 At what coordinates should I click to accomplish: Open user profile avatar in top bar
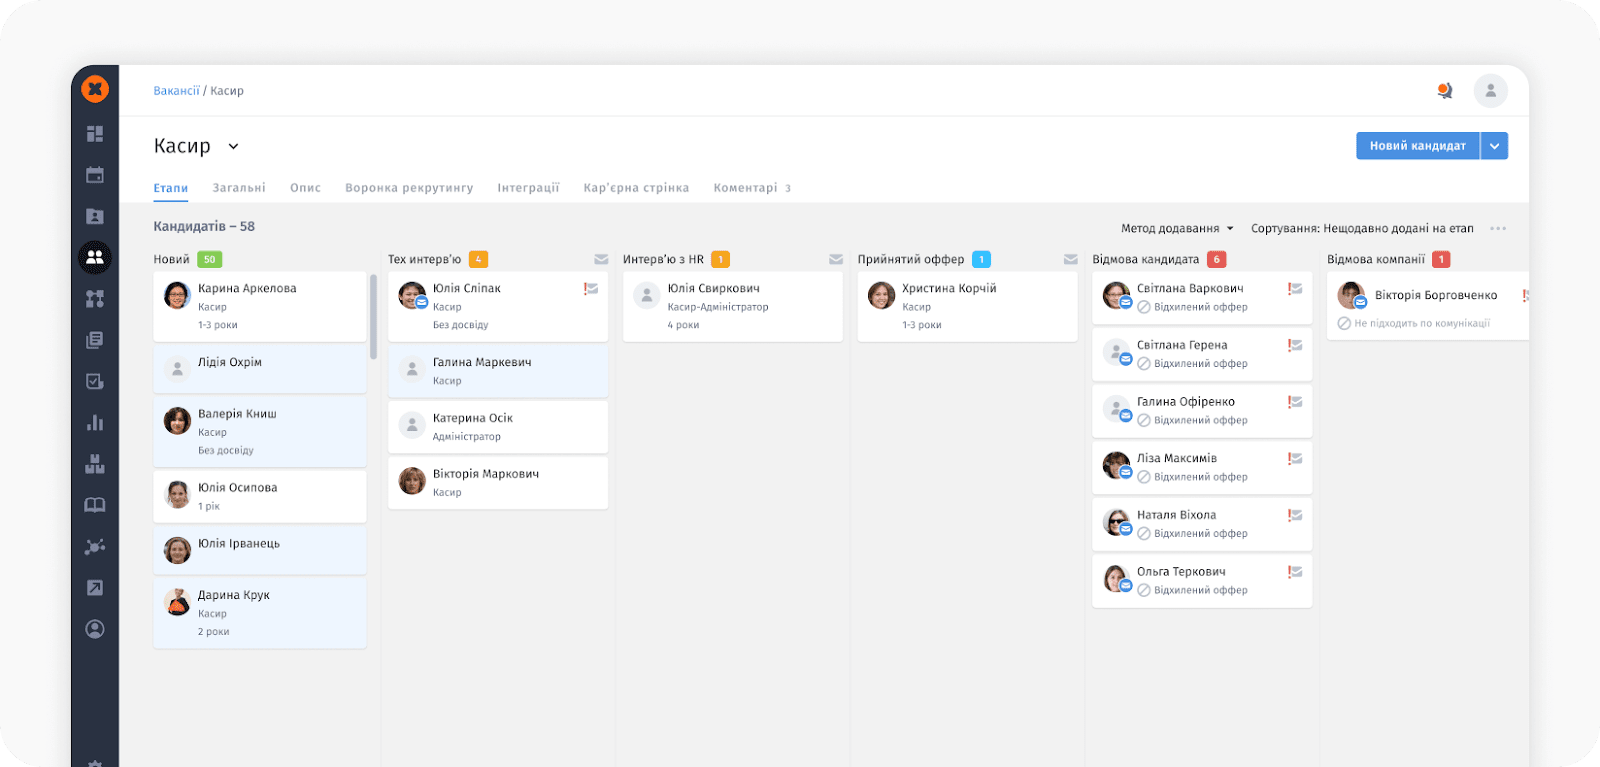coord(1490,91)
